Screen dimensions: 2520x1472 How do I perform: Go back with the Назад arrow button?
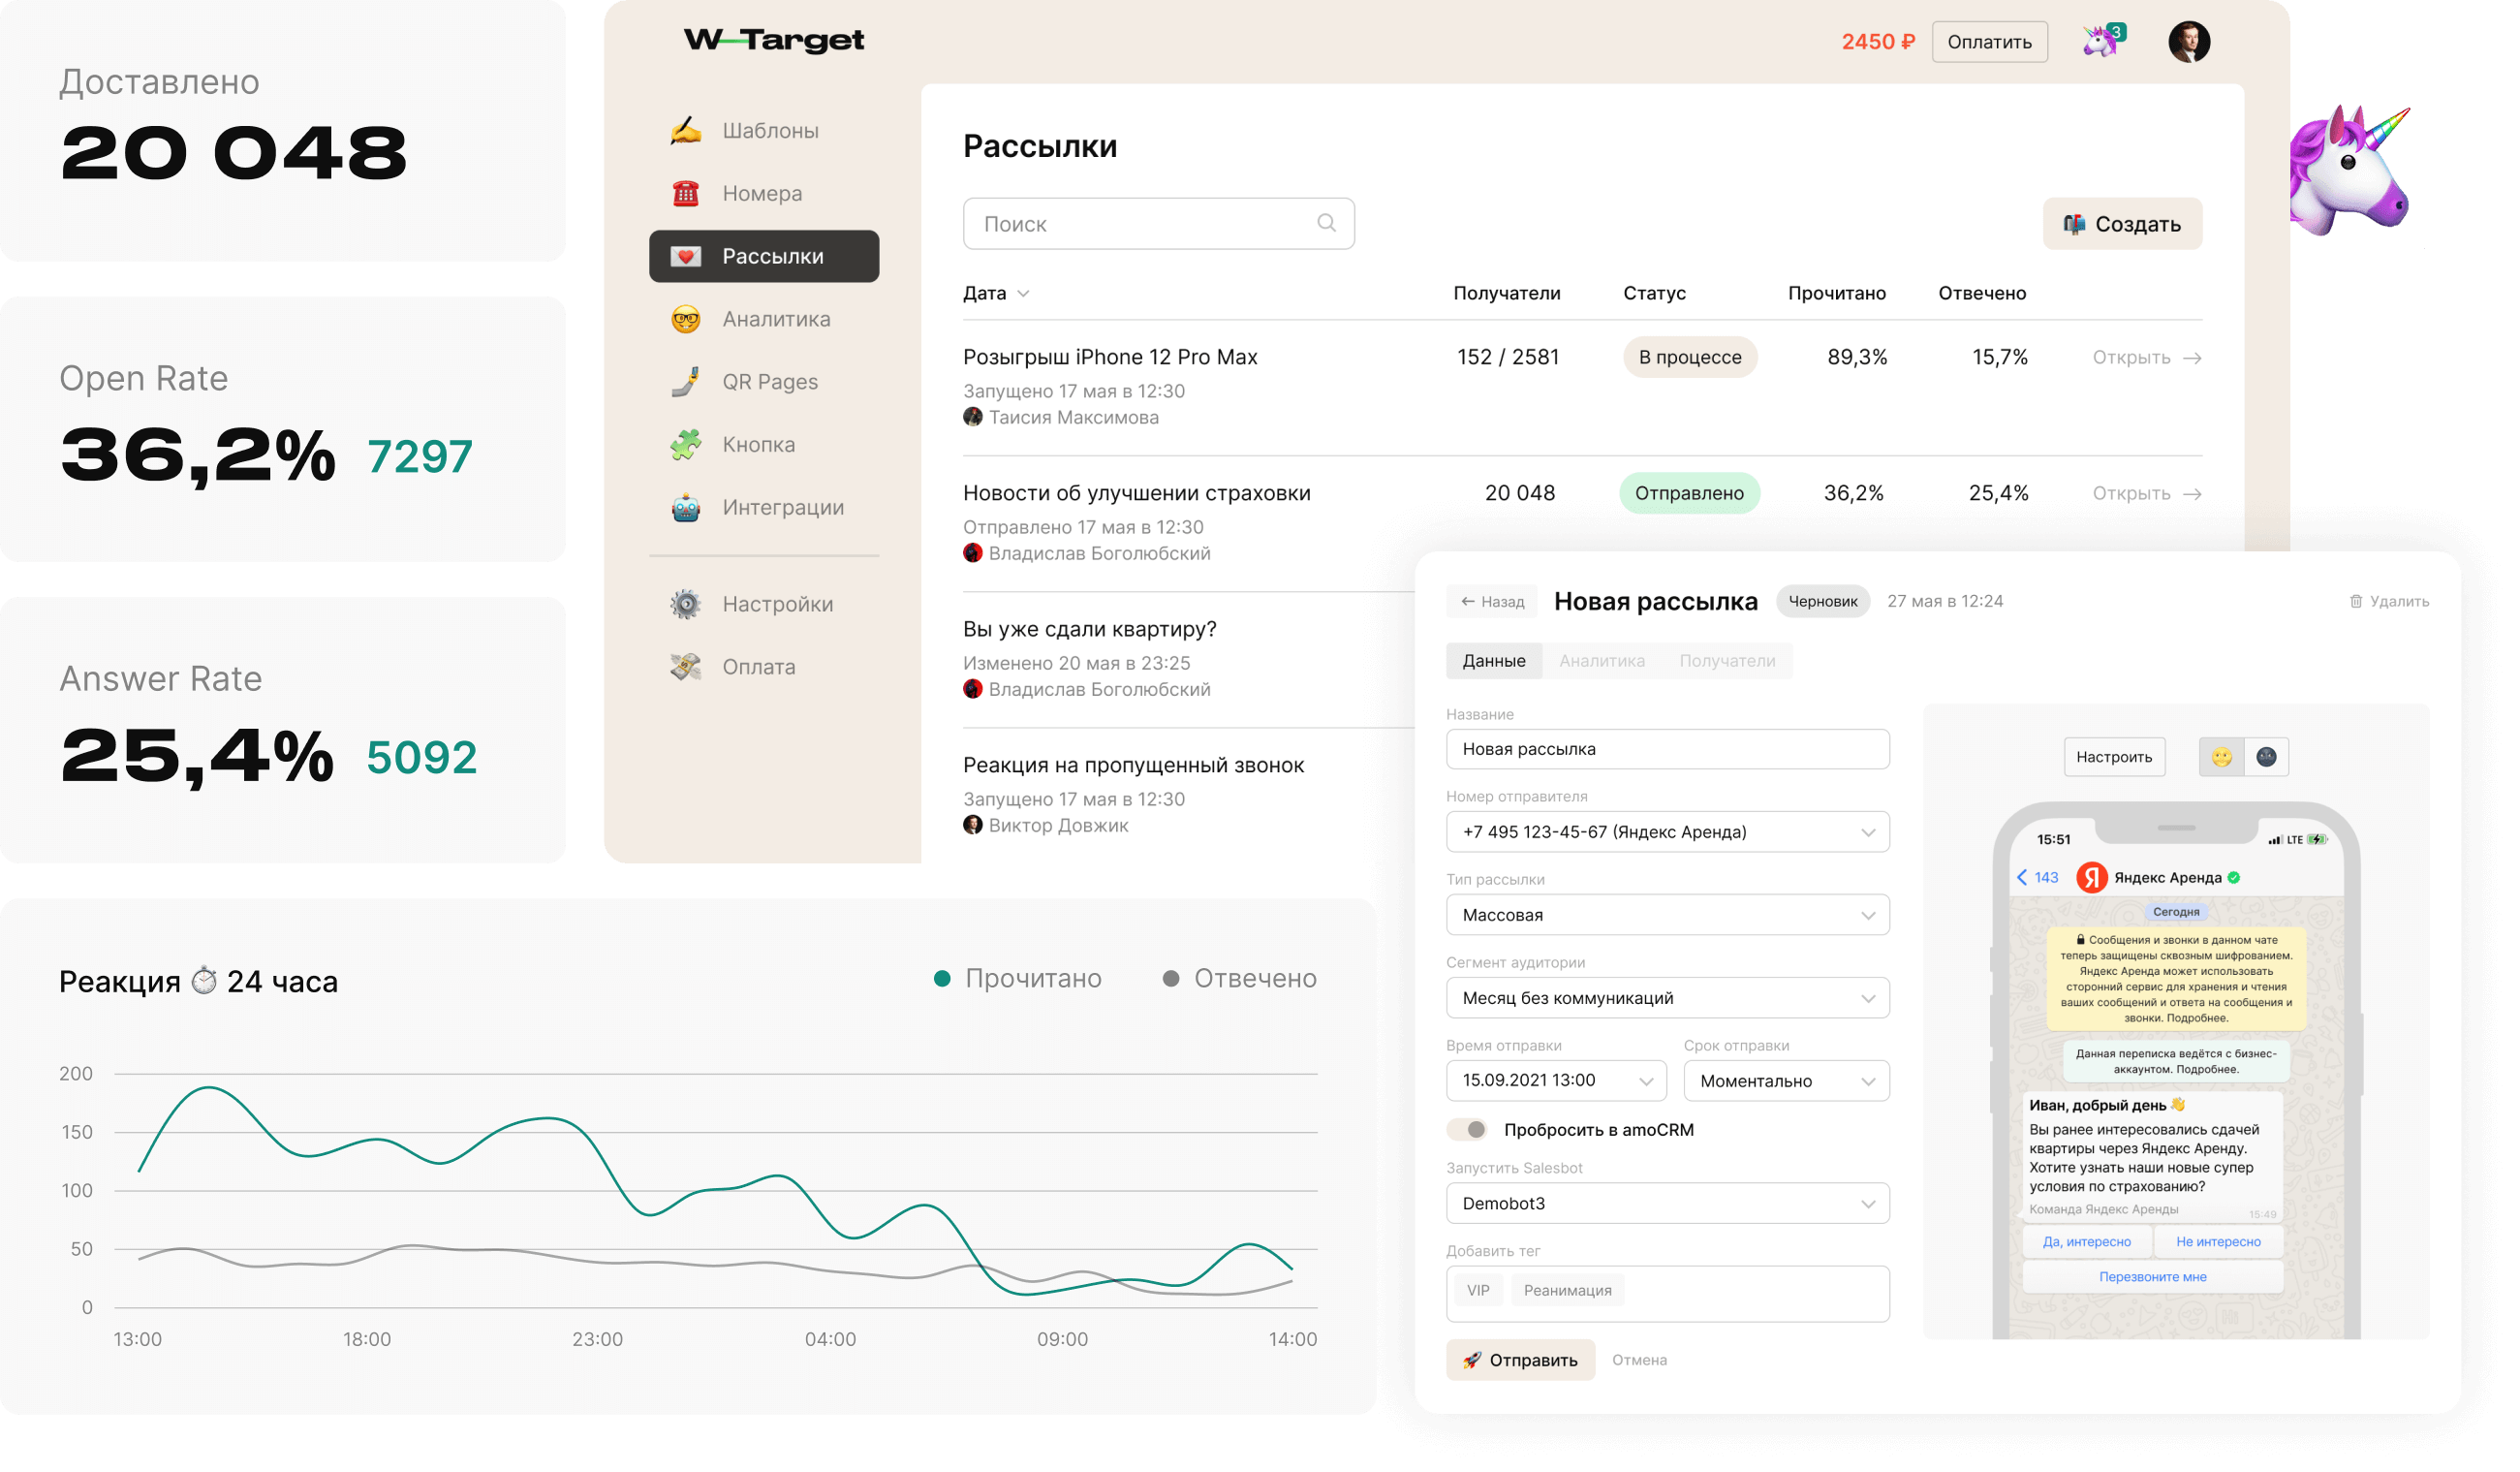click(x=1492, y=601)
